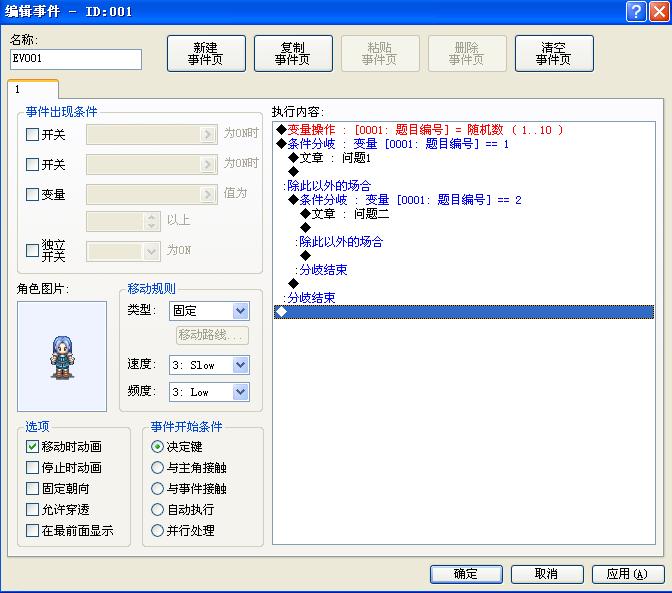Select the outer 分歧结束 line
The height and width of the screenshot is (593, 672).
coord(309,298)
